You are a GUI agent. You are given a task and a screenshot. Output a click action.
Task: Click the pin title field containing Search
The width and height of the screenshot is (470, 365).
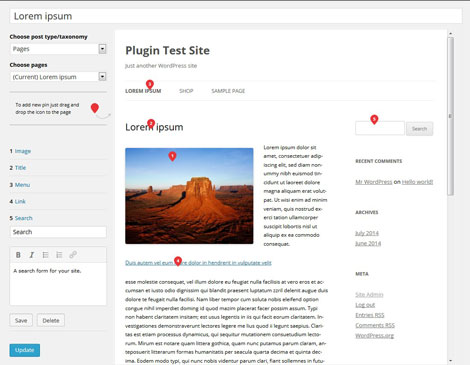[58, 232]
